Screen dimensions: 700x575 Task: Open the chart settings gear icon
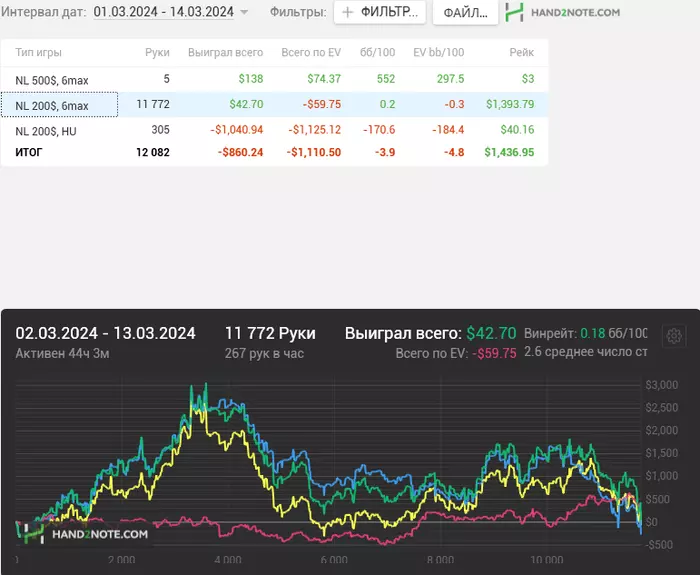pyautogui.click(x=674, y=336)
